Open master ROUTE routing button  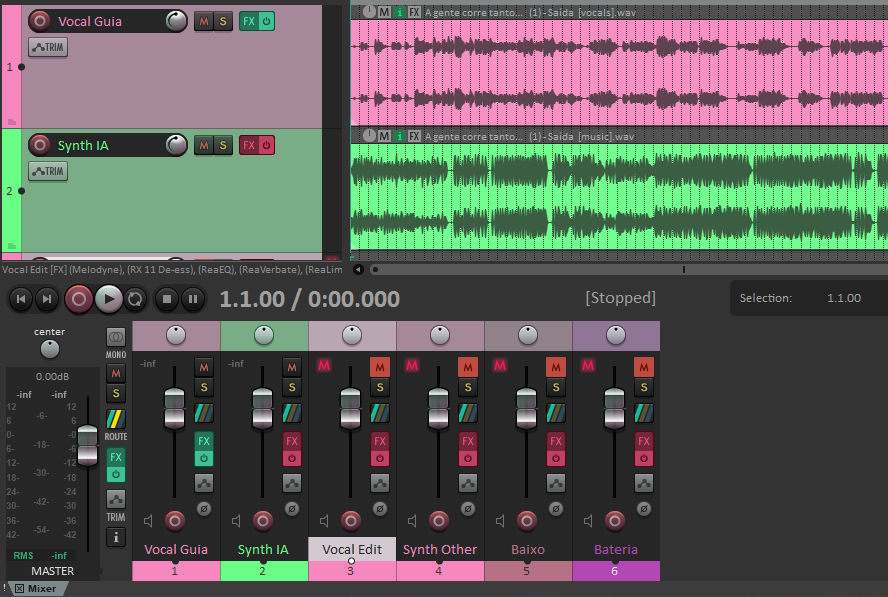(x=116, y=419)
